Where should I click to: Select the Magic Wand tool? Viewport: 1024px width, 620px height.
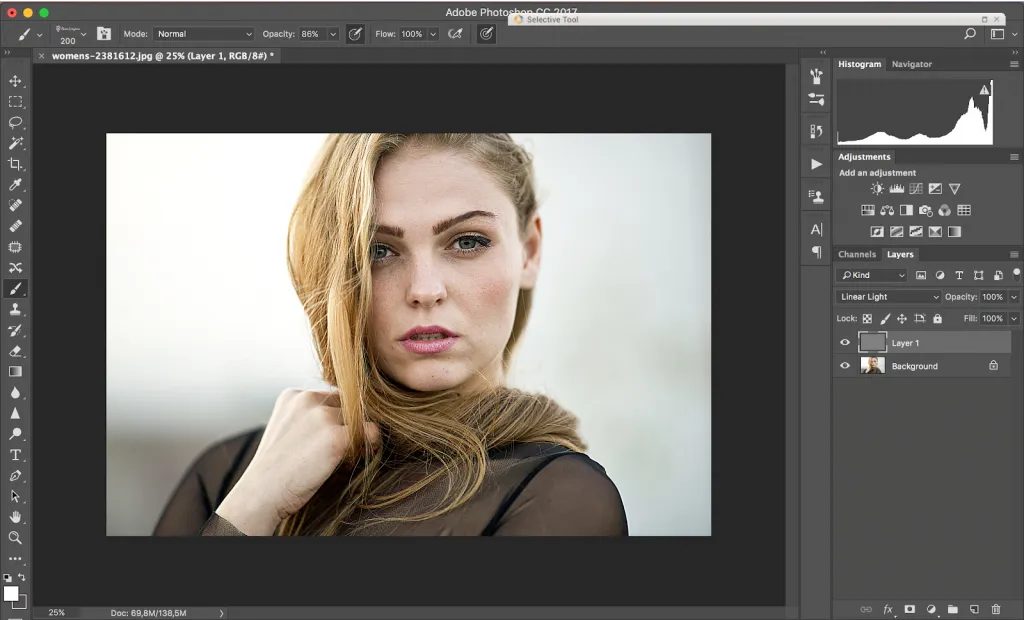coord(15,143)
